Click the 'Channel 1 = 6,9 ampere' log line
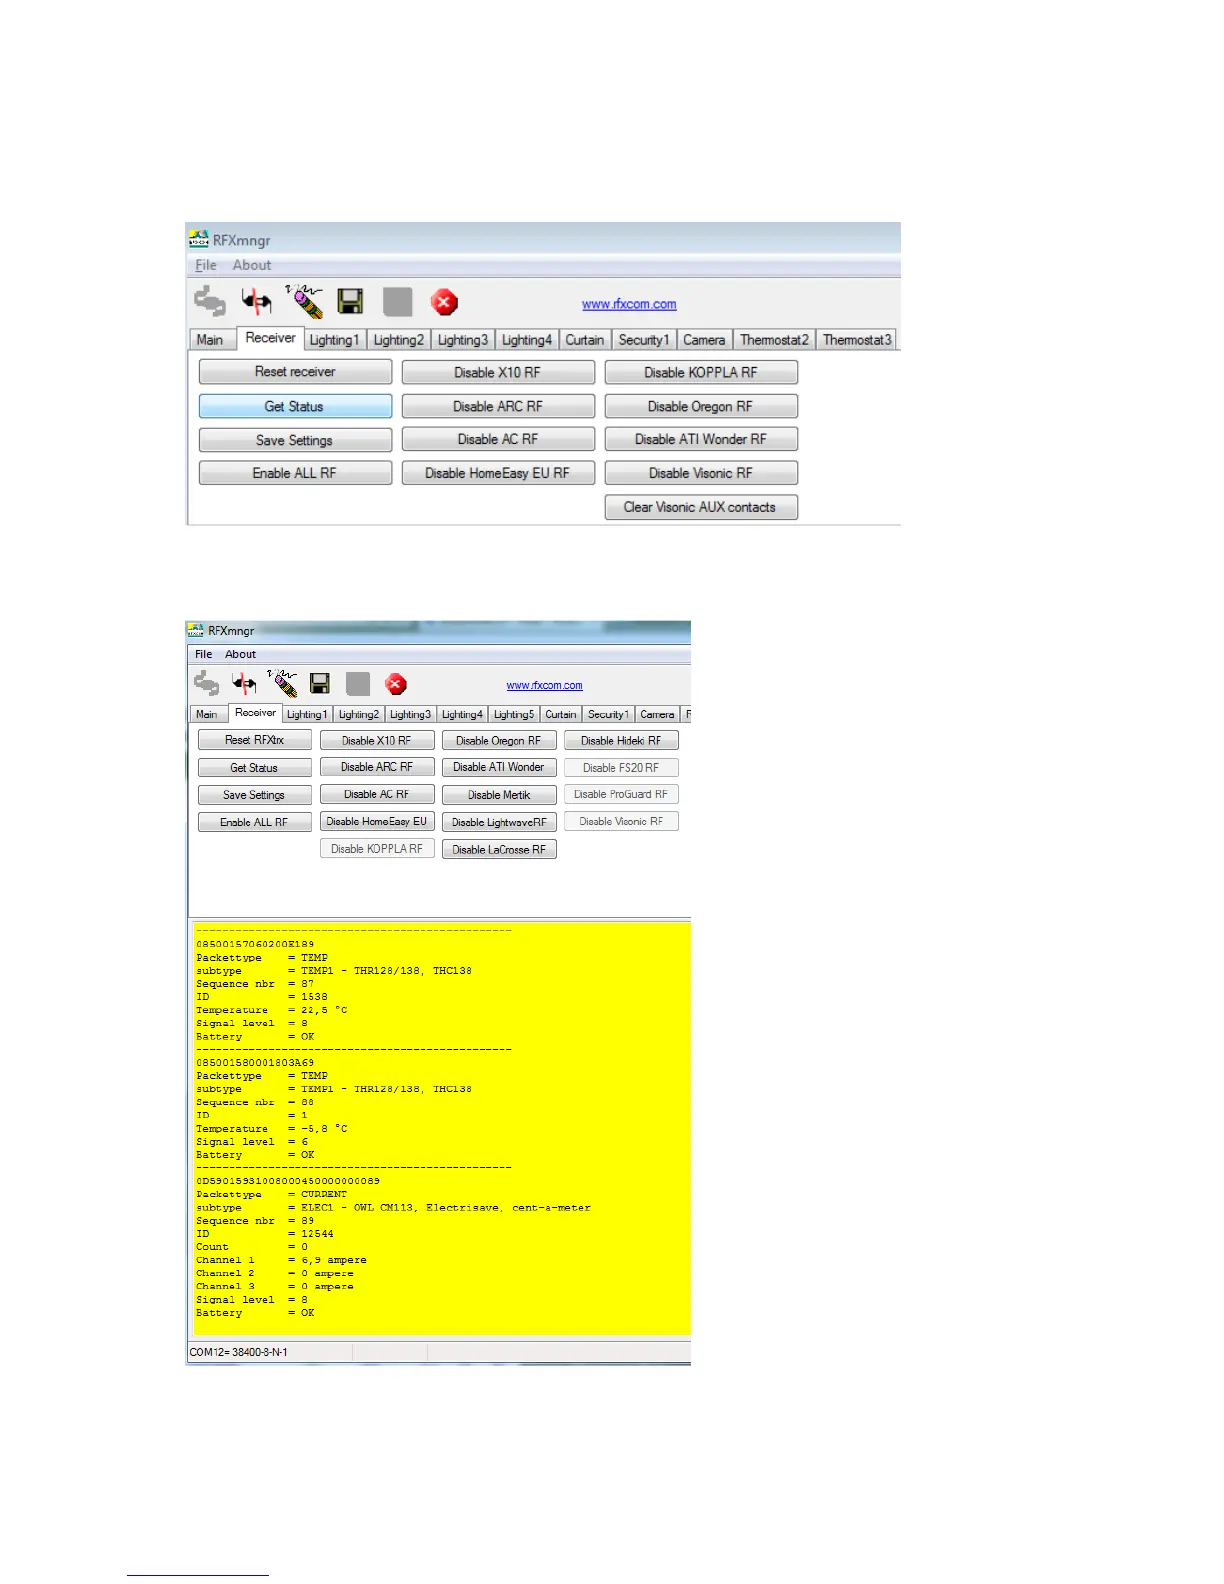The image size is (1224, 1584). coord(281,1260)
